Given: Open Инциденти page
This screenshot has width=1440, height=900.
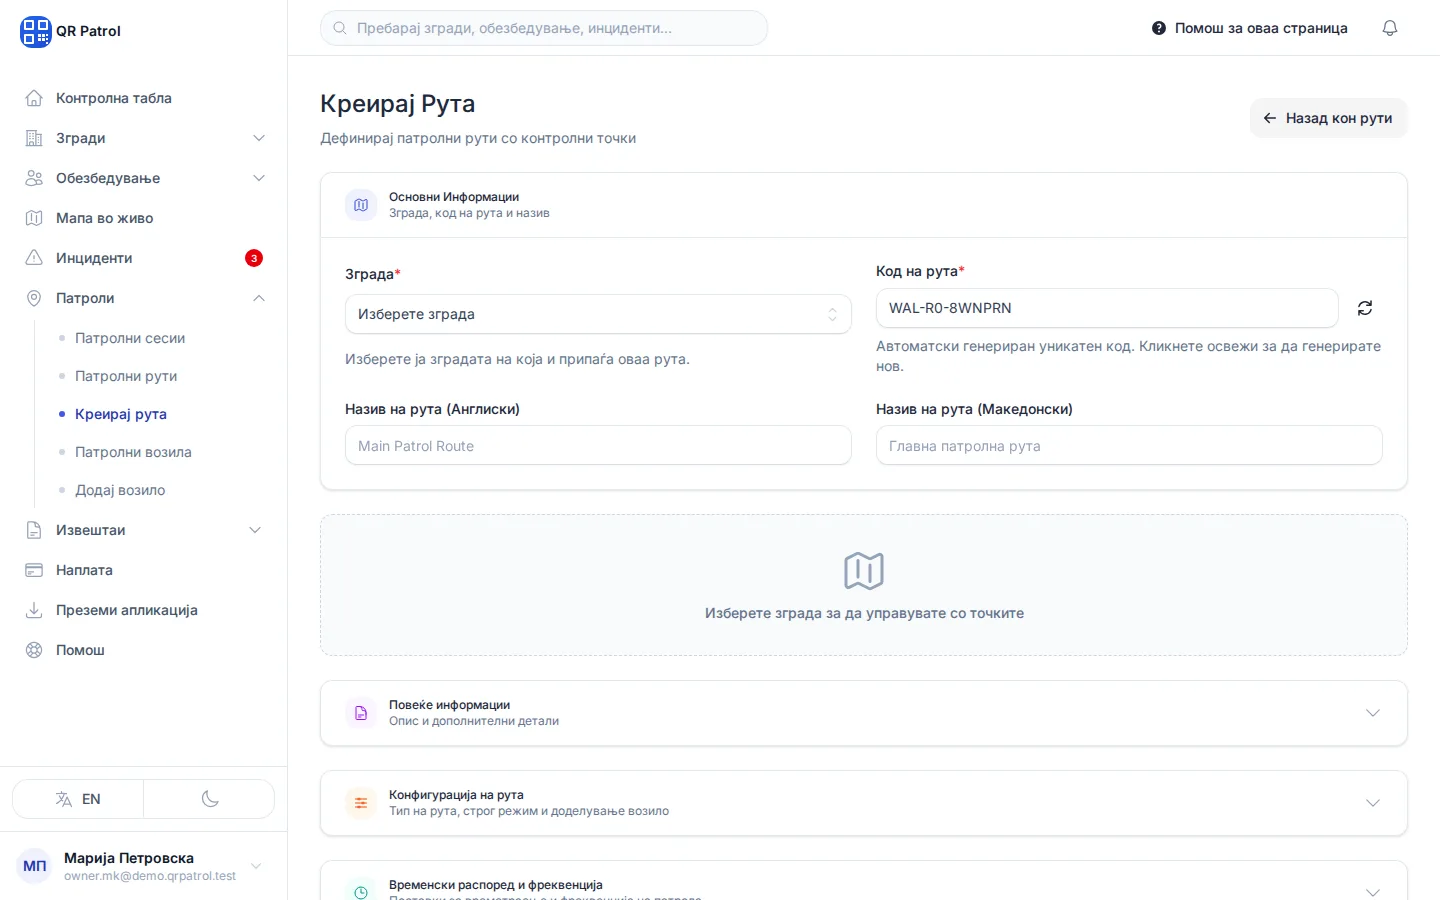Looking at the screenshot, I should [144, 258].
